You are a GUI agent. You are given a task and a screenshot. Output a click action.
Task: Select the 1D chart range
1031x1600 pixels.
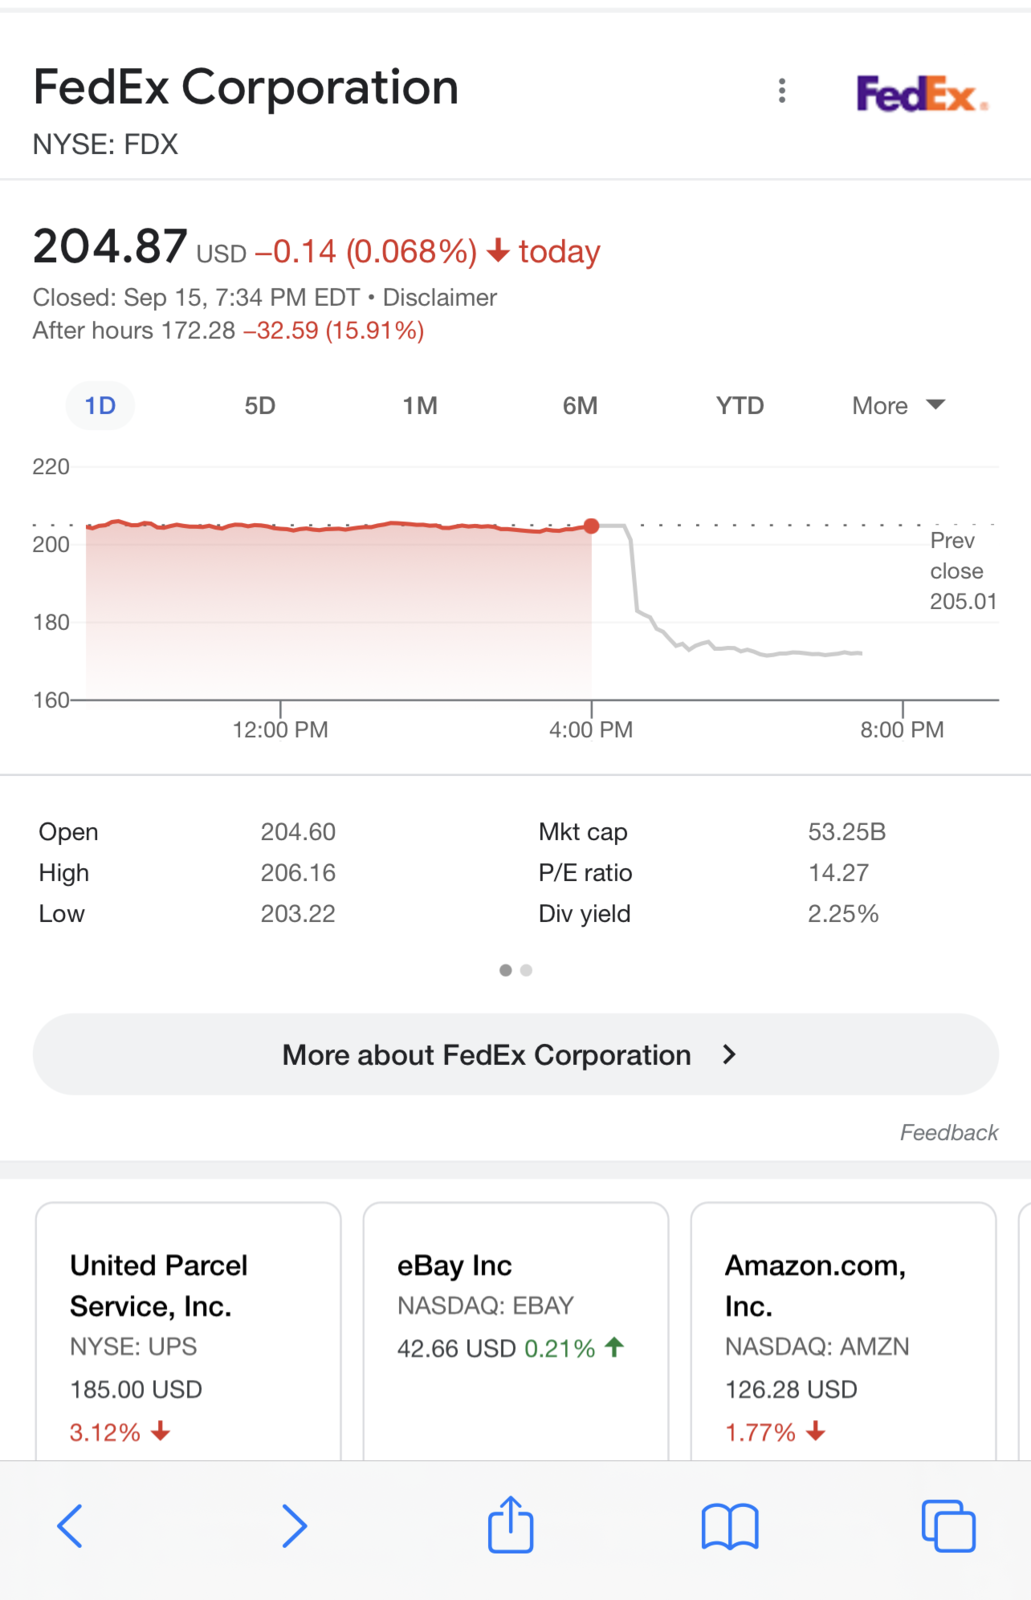(x=100, y=406)
